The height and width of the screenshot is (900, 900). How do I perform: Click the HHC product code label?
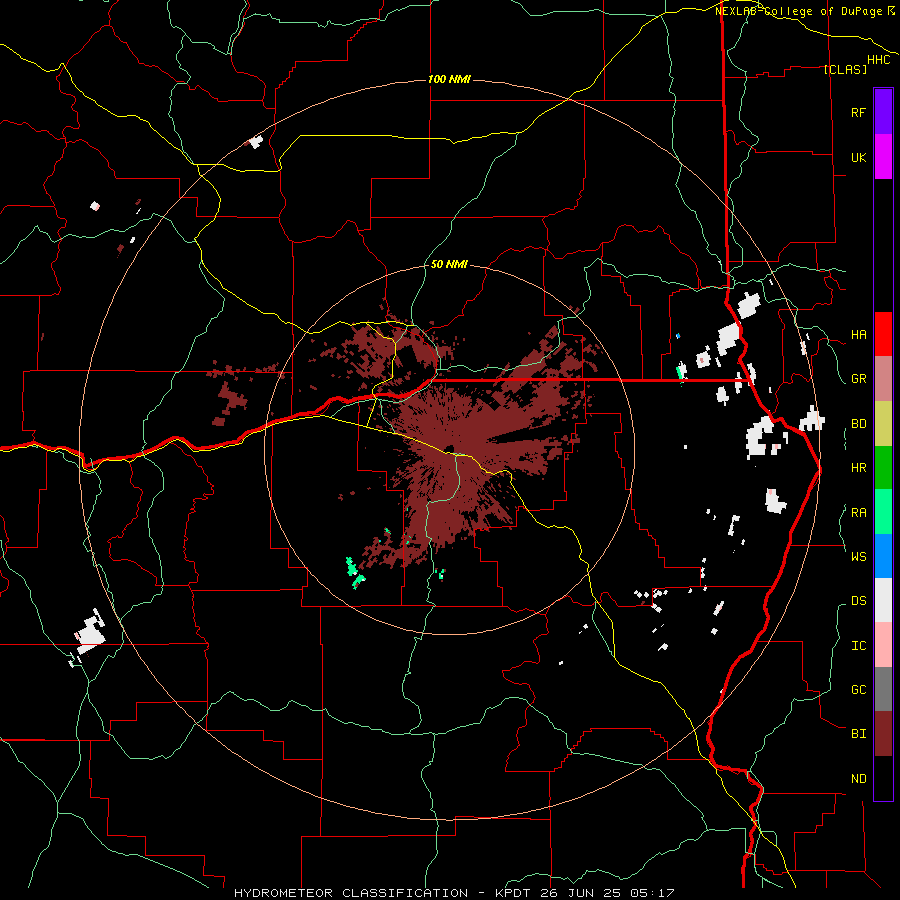coord(879,60)
